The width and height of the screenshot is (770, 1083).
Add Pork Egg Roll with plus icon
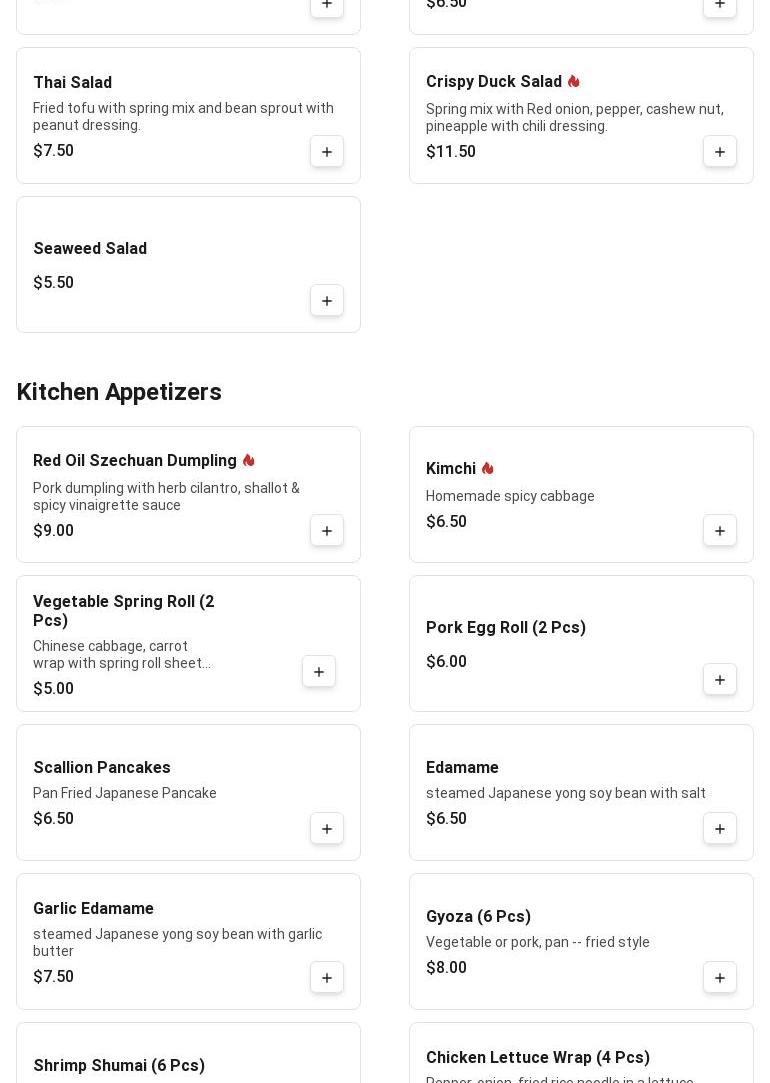pyautogui.click(x=720, y=680)
